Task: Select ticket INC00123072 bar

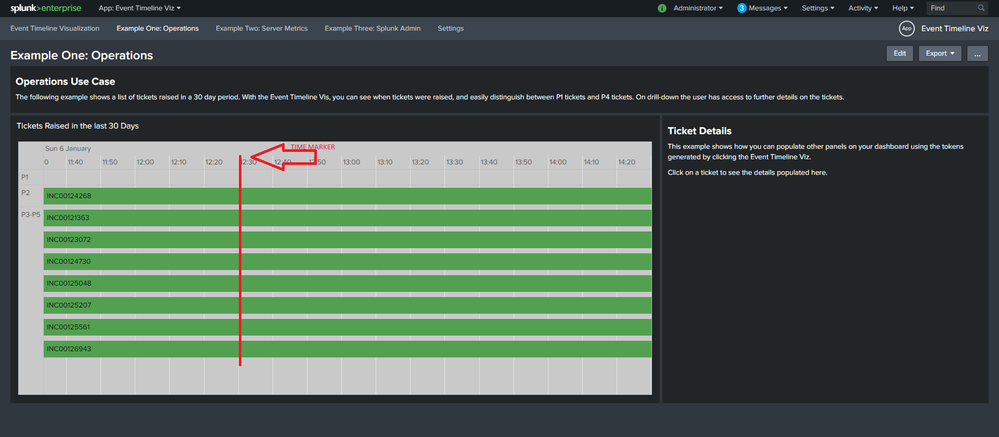Action: click(x=347, y=240)
